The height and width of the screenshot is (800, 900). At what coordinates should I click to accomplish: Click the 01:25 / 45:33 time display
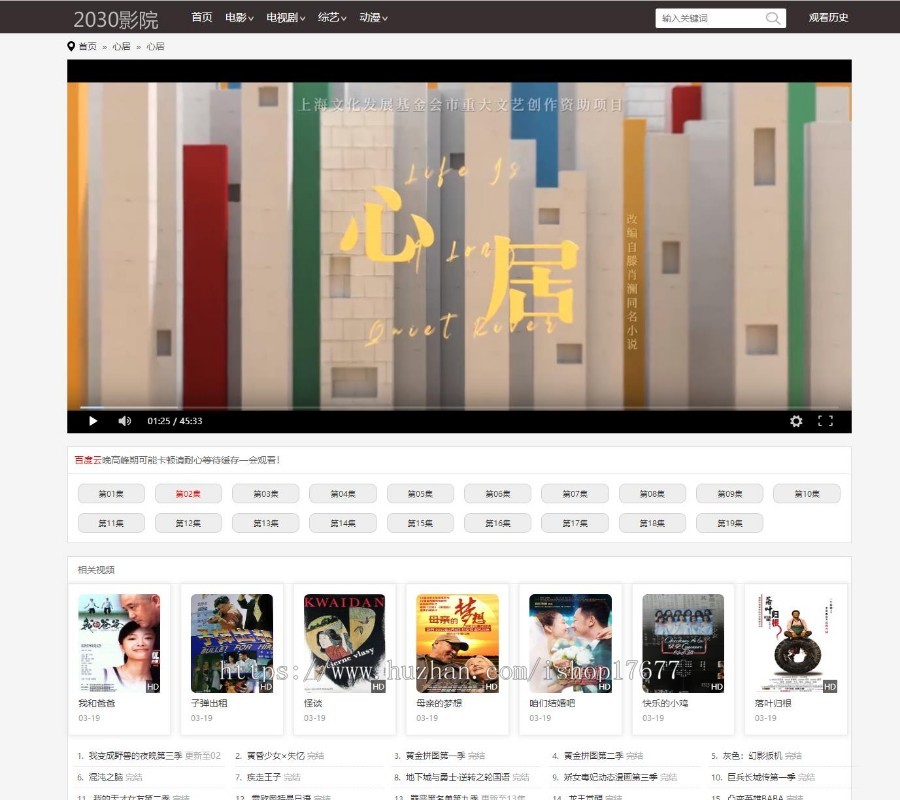click(174, 421)
